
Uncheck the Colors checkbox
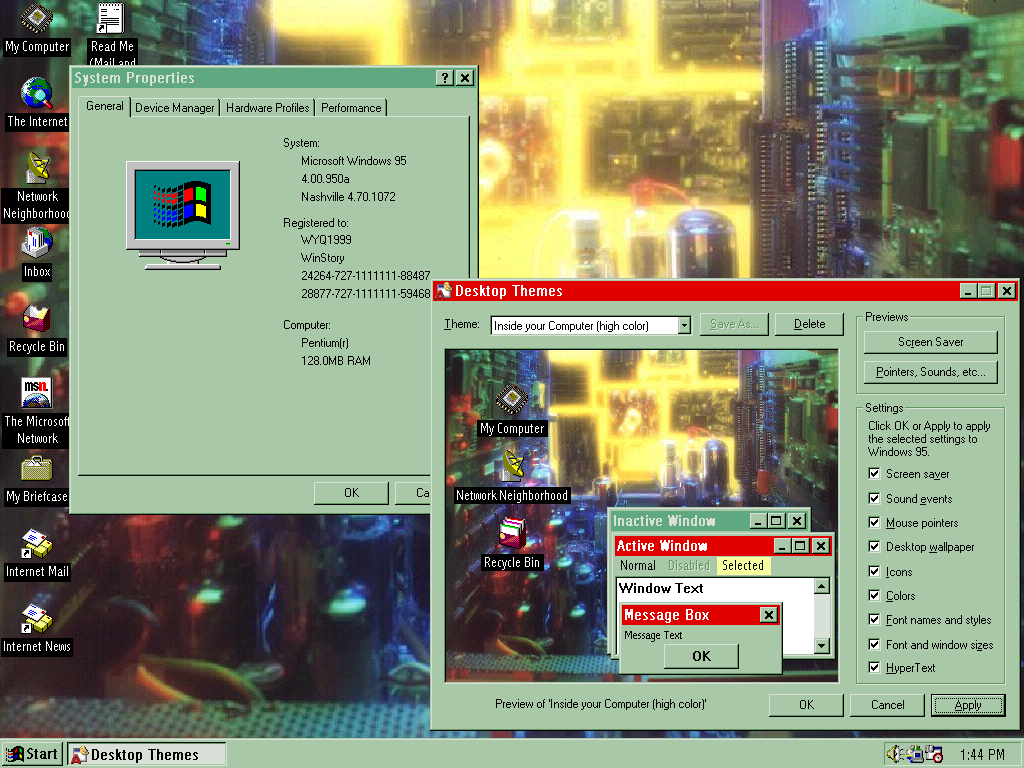[x=874, y=596]
